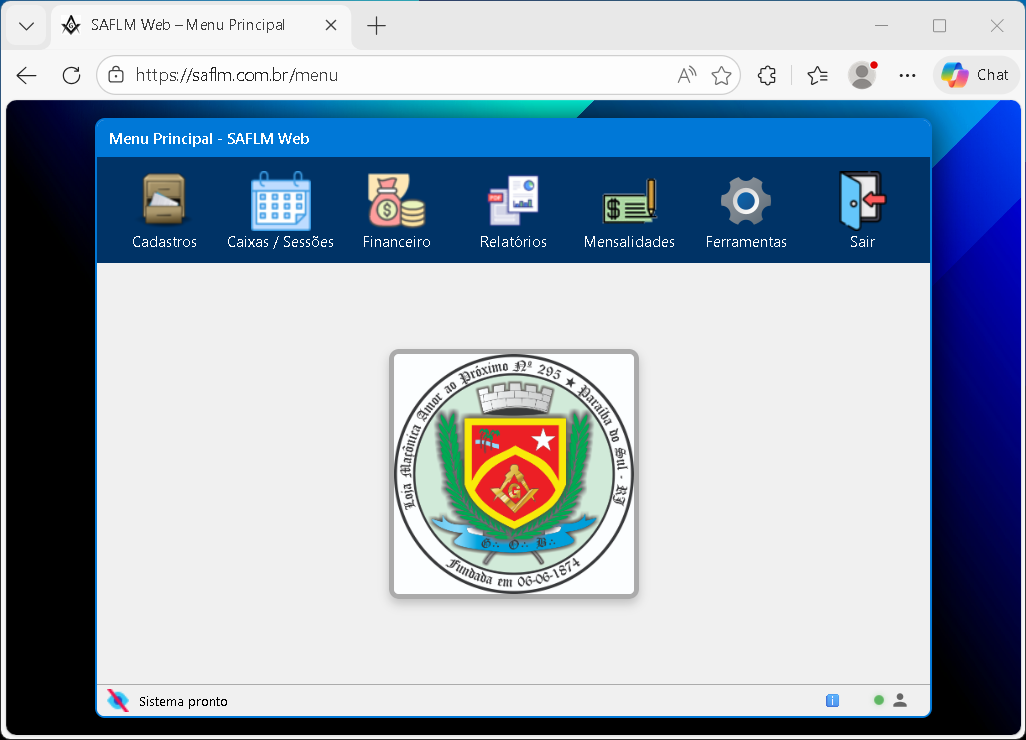Expand the browser tab list chevron
The height and width of the screenshot is (740, 1026).
27,26
